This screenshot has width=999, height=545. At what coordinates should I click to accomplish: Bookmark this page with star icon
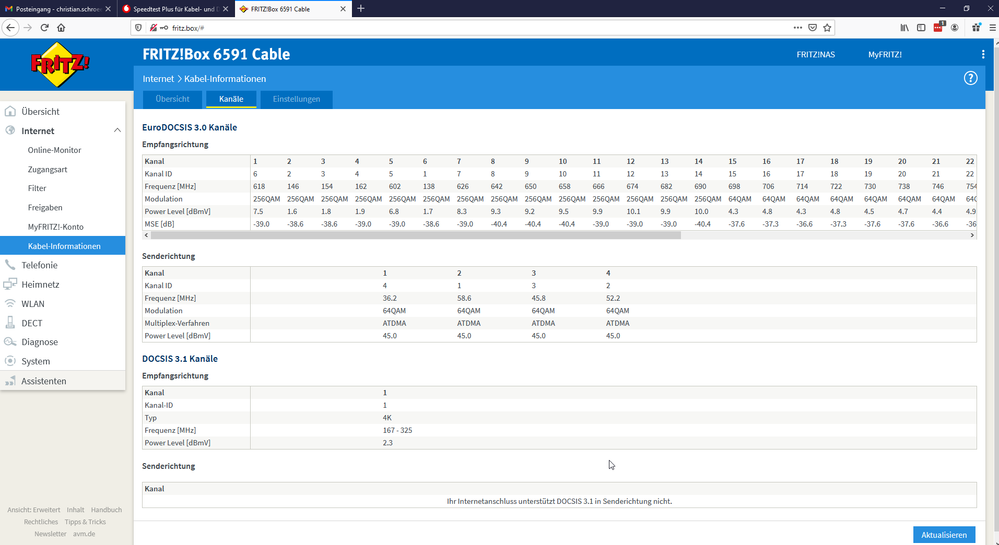click(827, 27)
